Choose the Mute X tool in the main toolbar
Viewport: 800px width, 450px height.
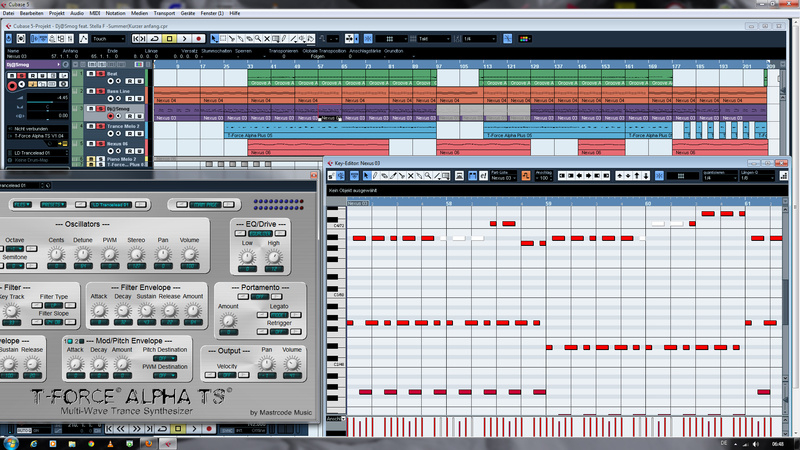pyautogui.click(x=267, y=39)
